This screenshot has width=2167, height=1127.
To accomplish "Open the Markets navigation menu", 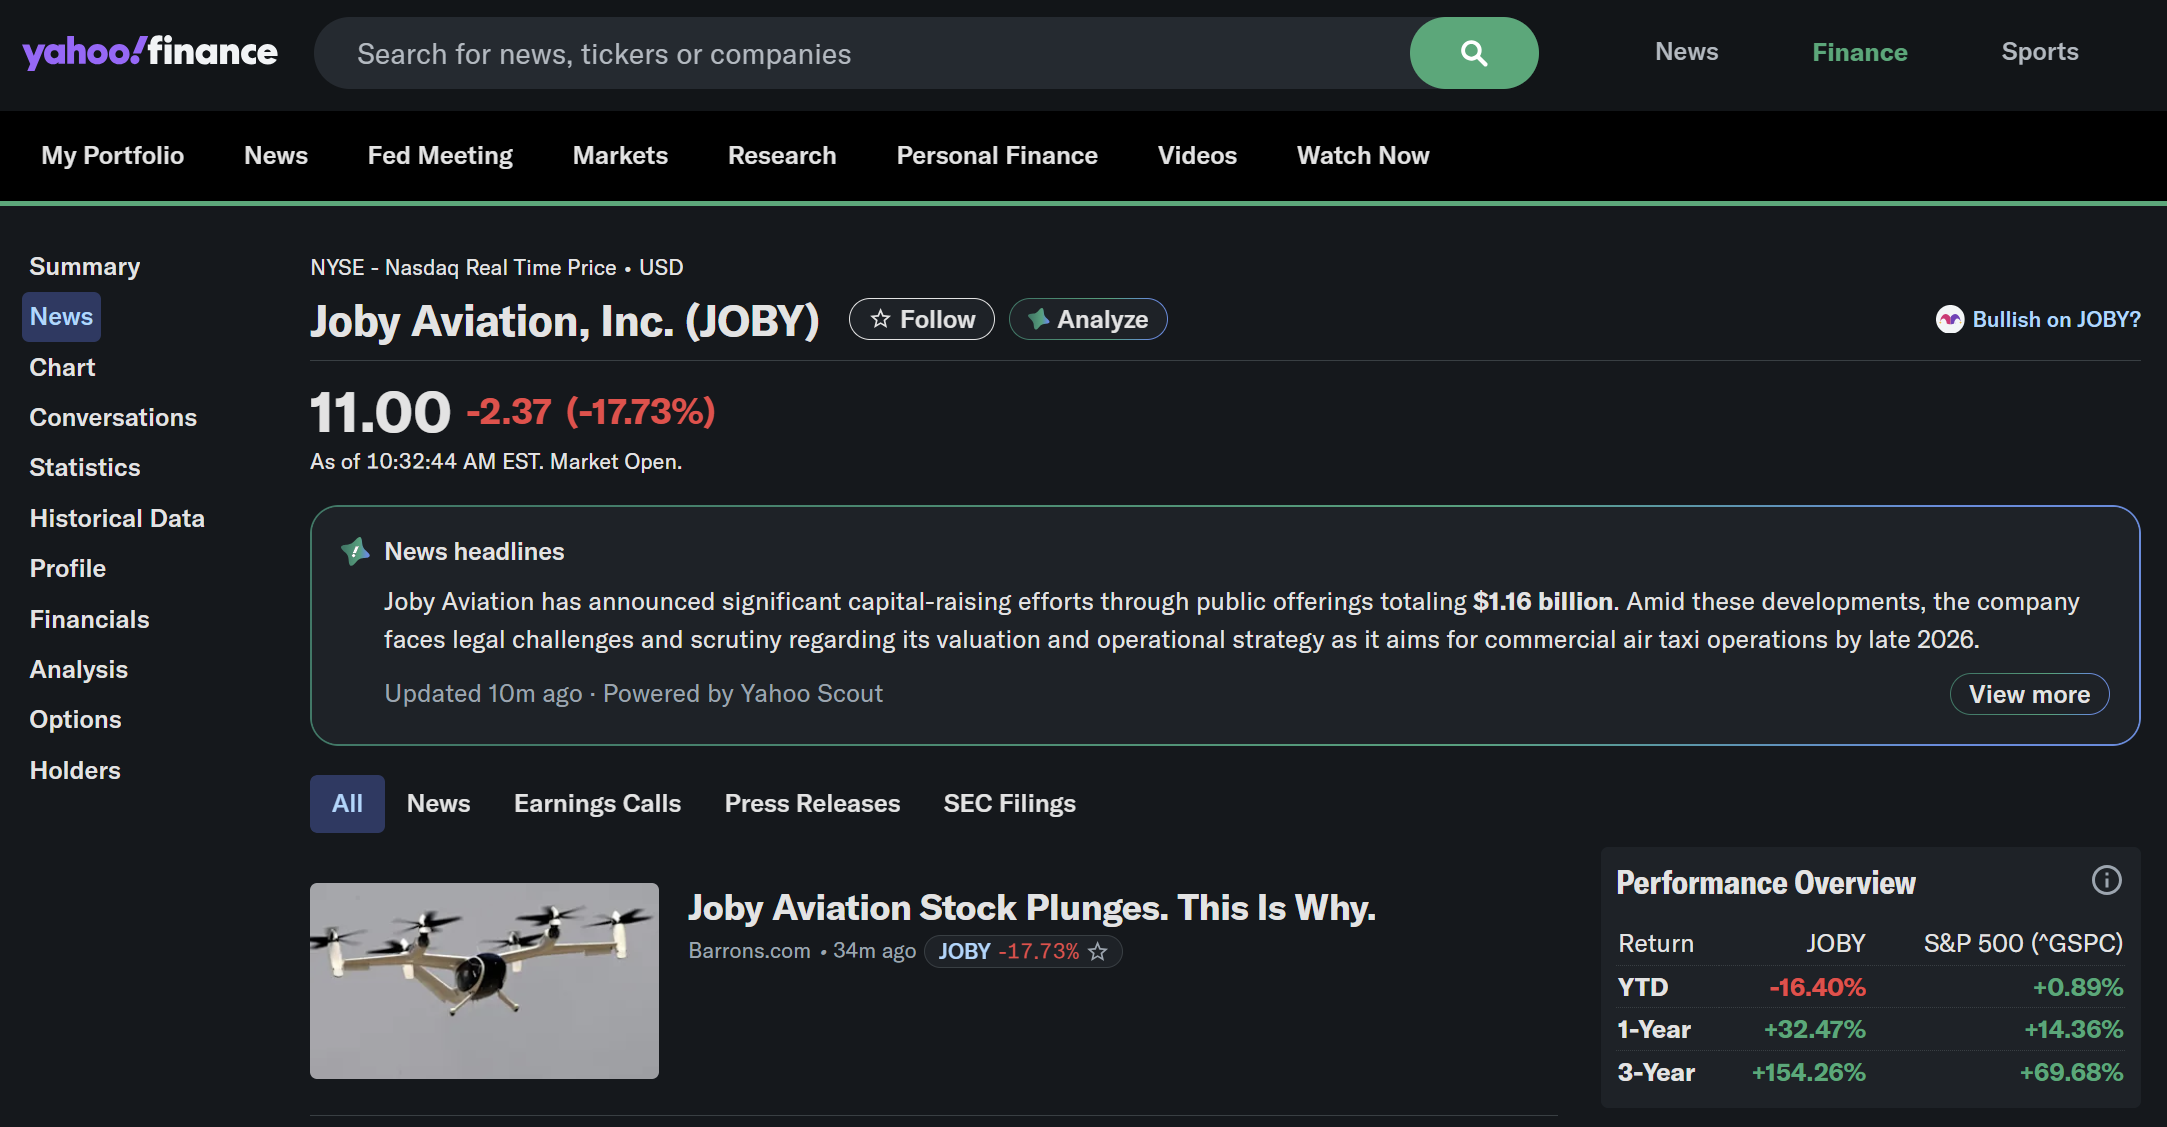I will [620, 155].
